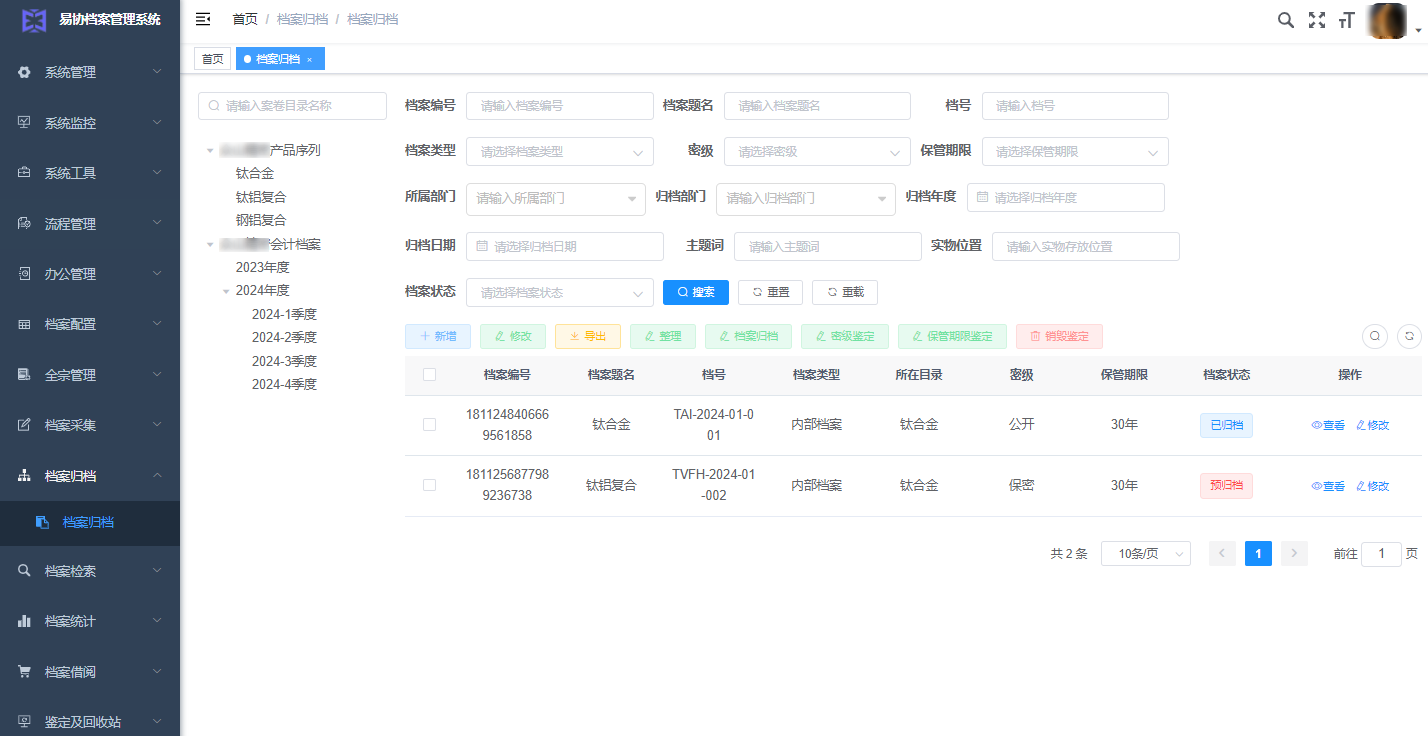
Task: Open the 档案类型 dropdown
Action: click(x=559, y=152)
